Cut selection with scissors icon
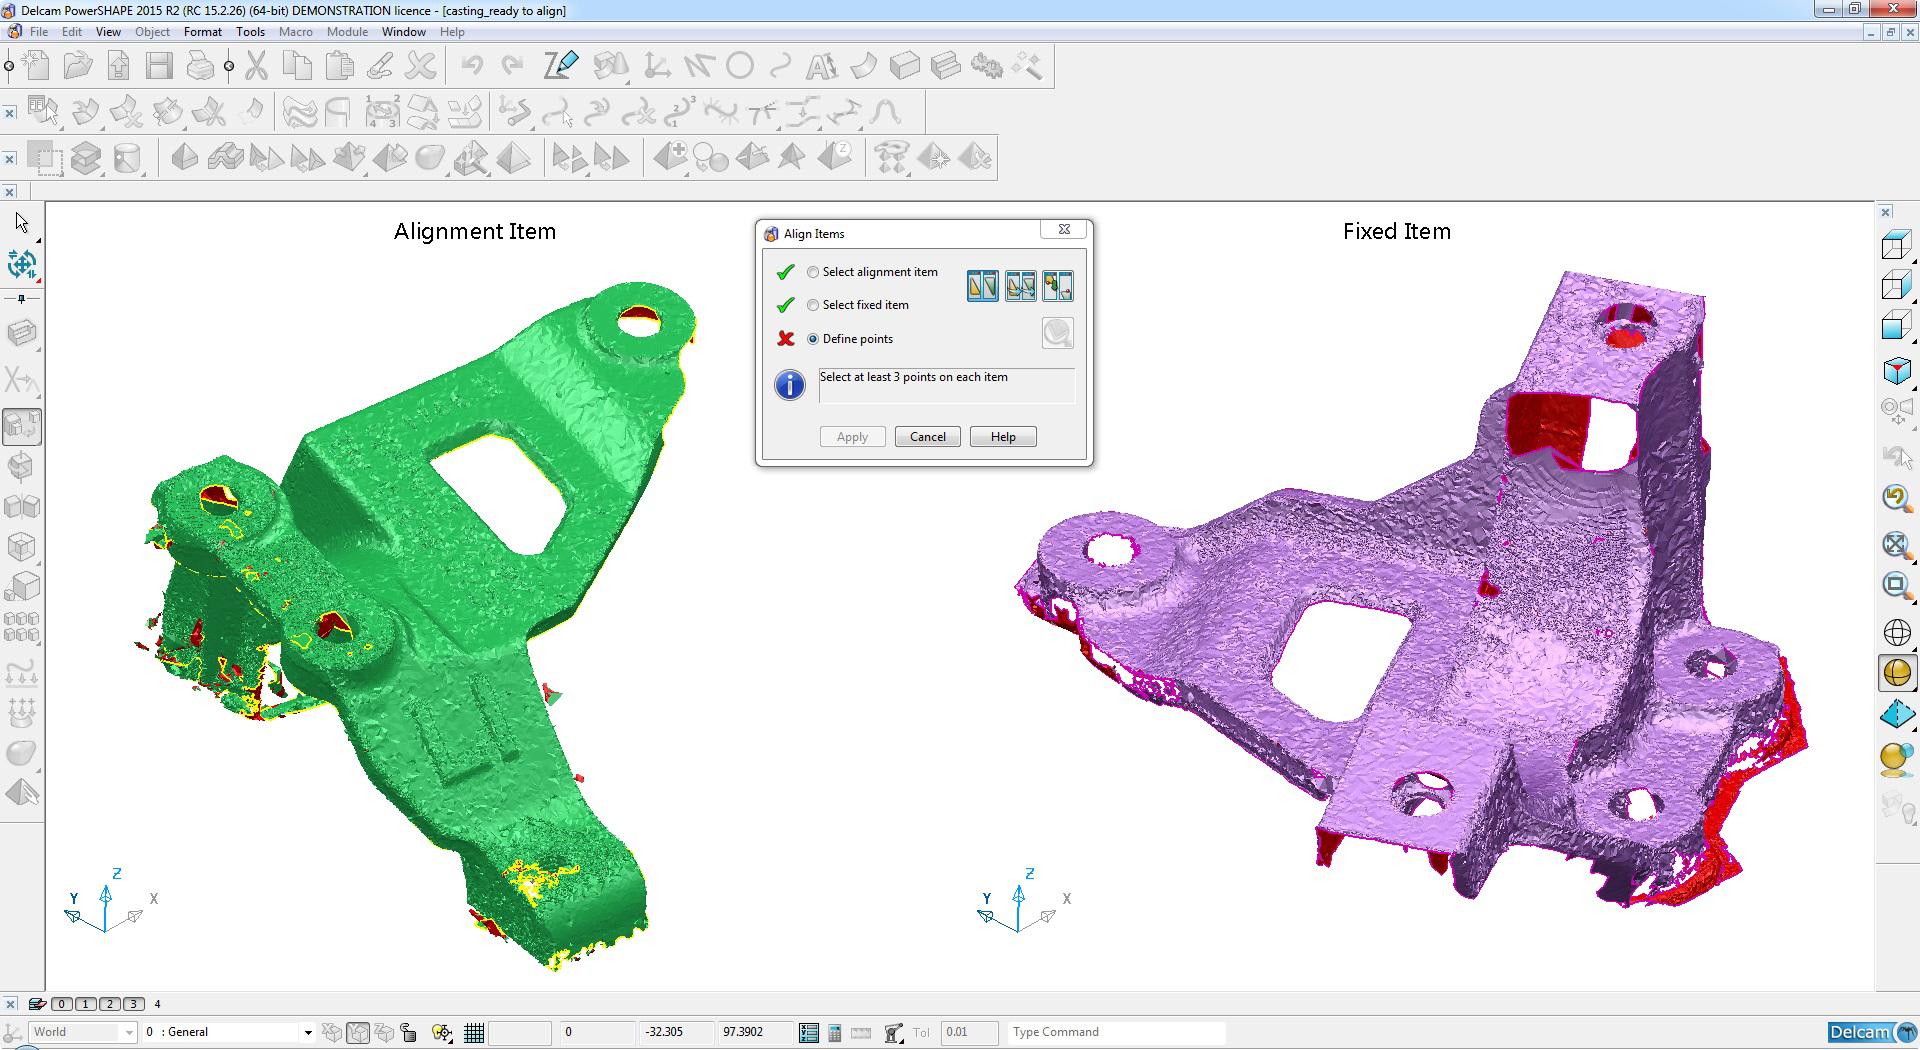Screen dimensions: 1920x1050 tap(257, 67)
